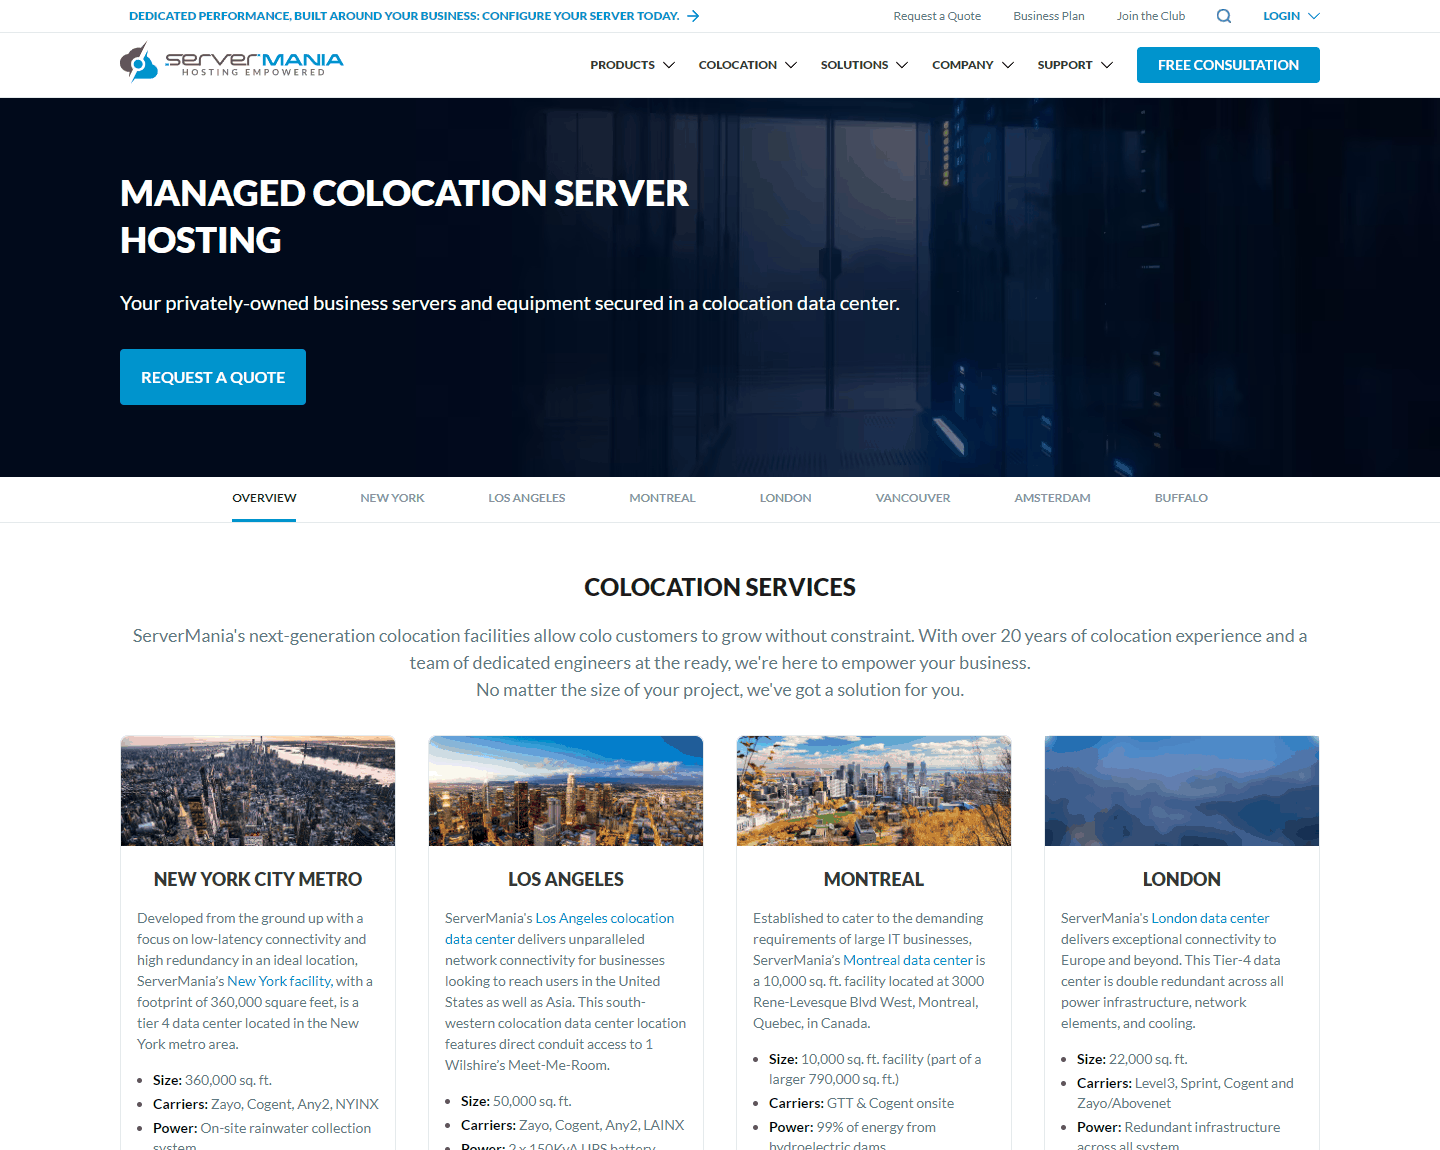The height and width of the screenshot is (1150, 1440).
Task: Follow the Montreal data center link
Action: pyautogui.click(x=908, y=960)
